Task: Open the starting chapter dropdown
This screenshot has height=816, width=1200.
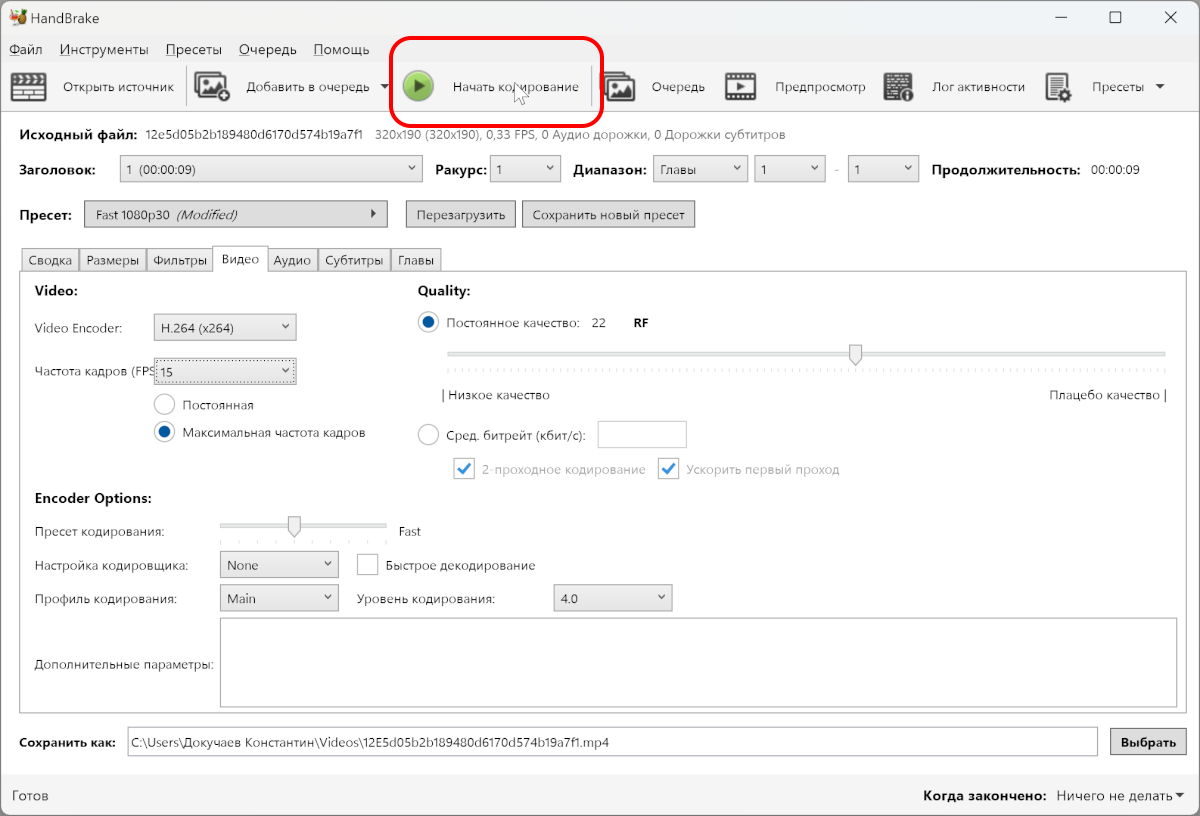Action: (790, 170)
